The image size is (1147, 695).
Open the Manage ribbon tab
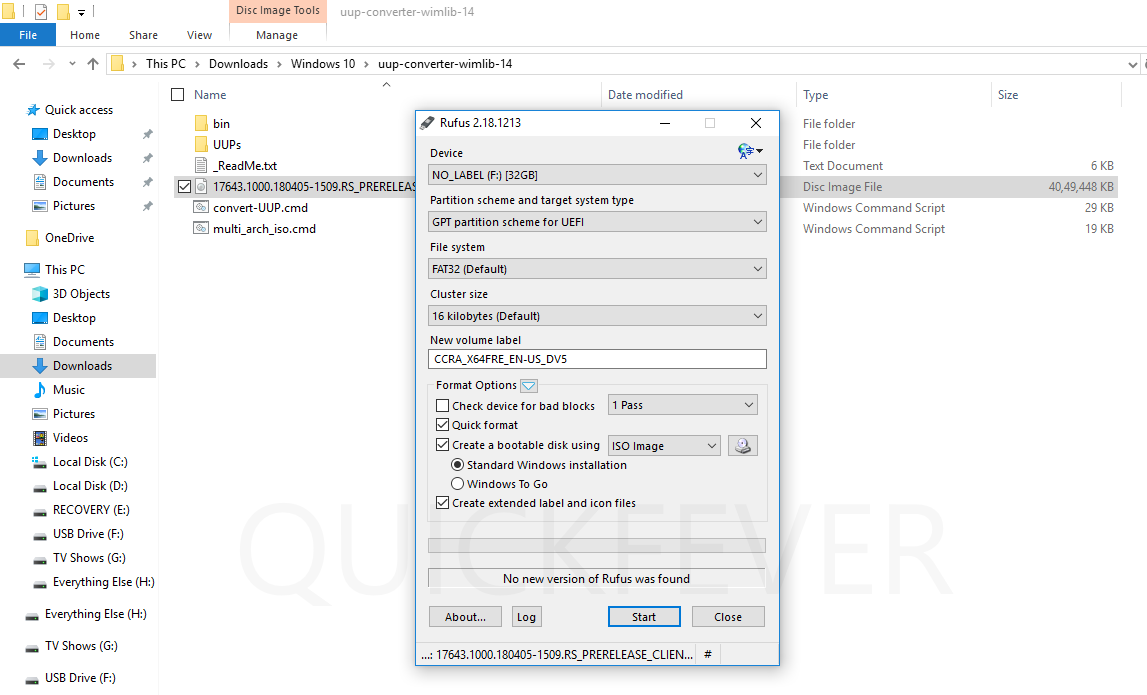pos(277,34)
